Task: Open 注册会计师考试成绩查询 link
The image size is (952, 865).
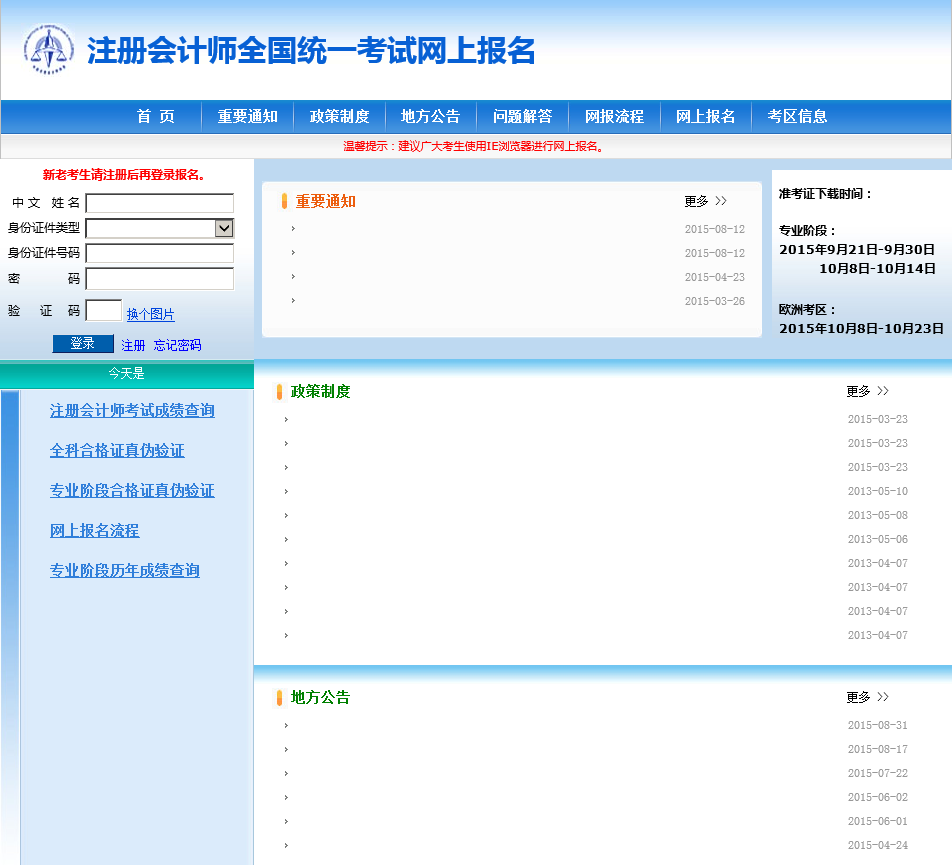Action: click(132, 411)
